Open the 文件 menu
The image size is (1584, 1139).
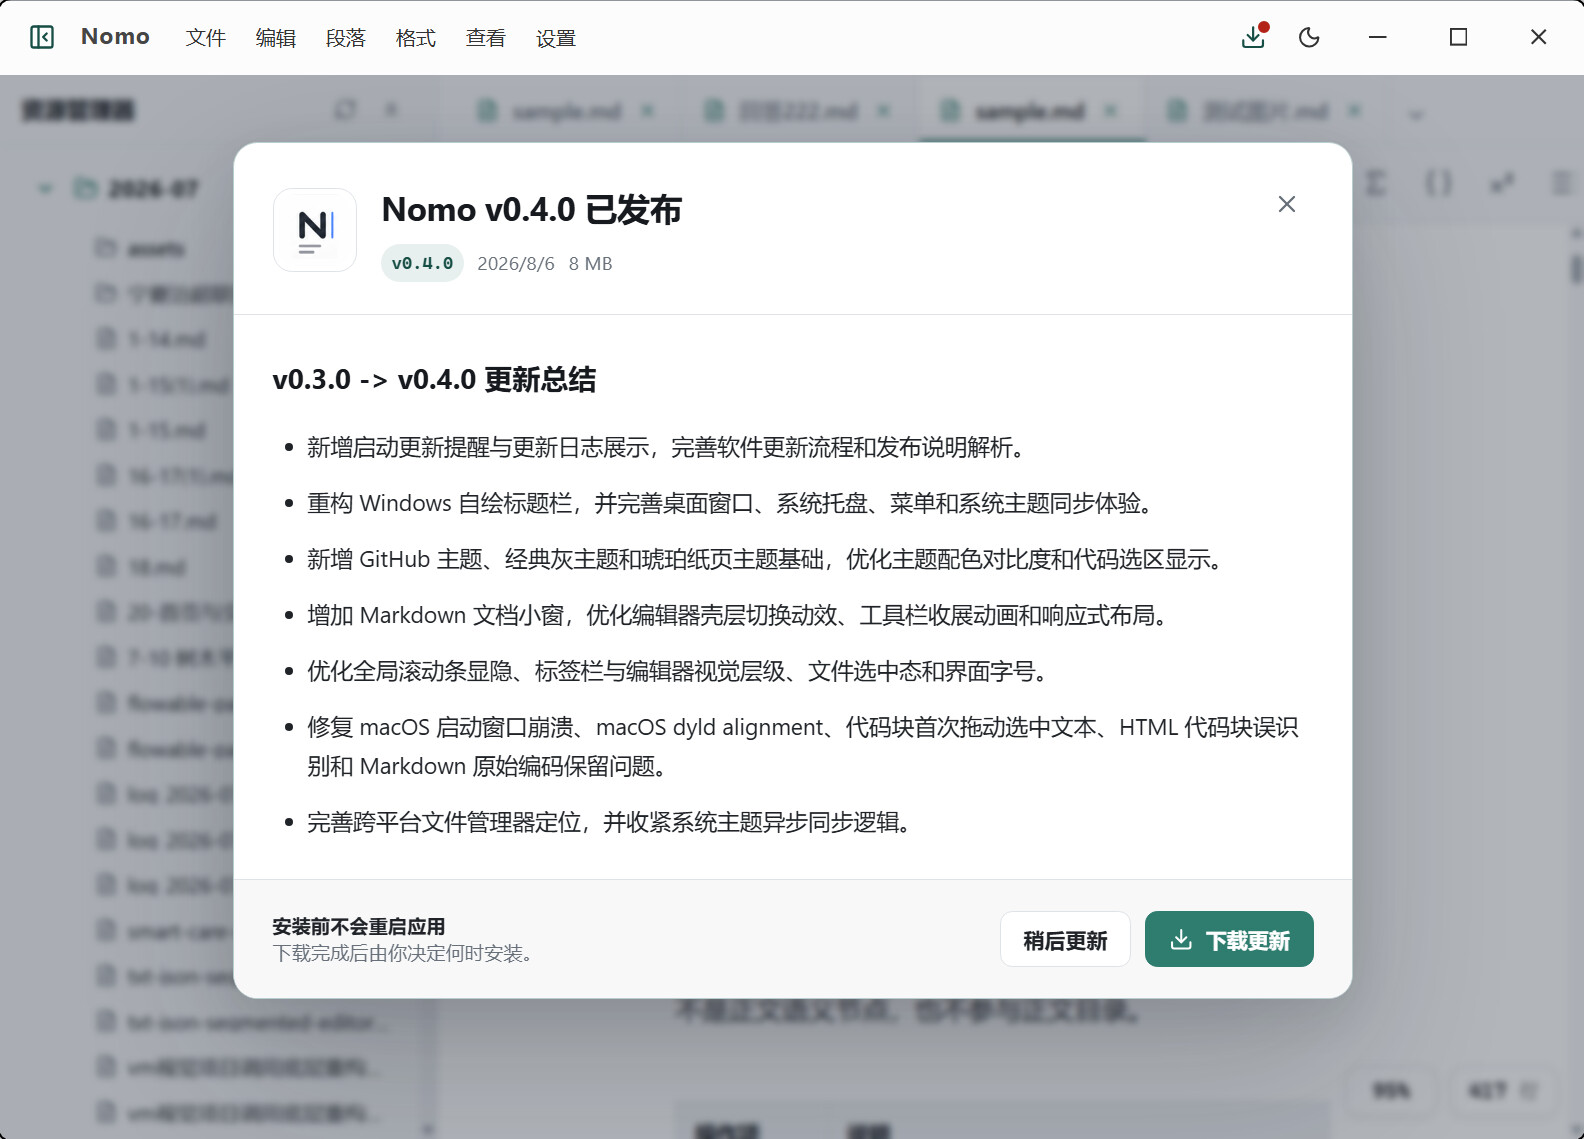tap(206, 38)
